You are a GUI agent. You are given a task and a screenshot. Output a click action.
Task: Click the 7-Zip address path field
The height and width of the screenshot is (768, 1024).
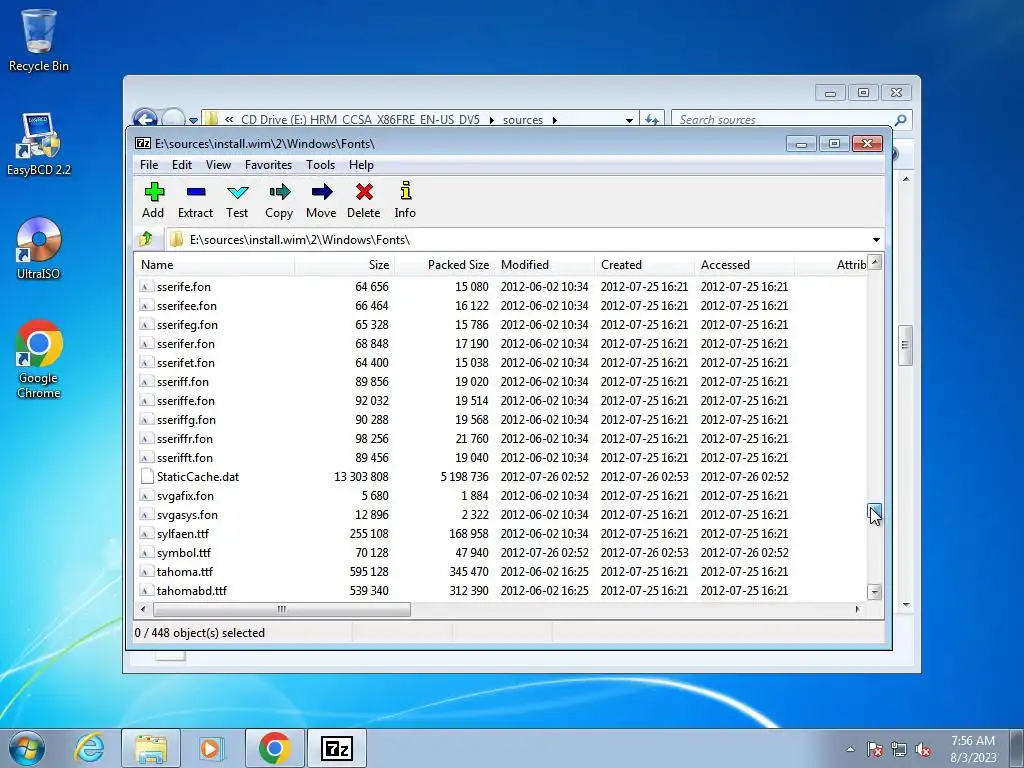tap(517, 240)
